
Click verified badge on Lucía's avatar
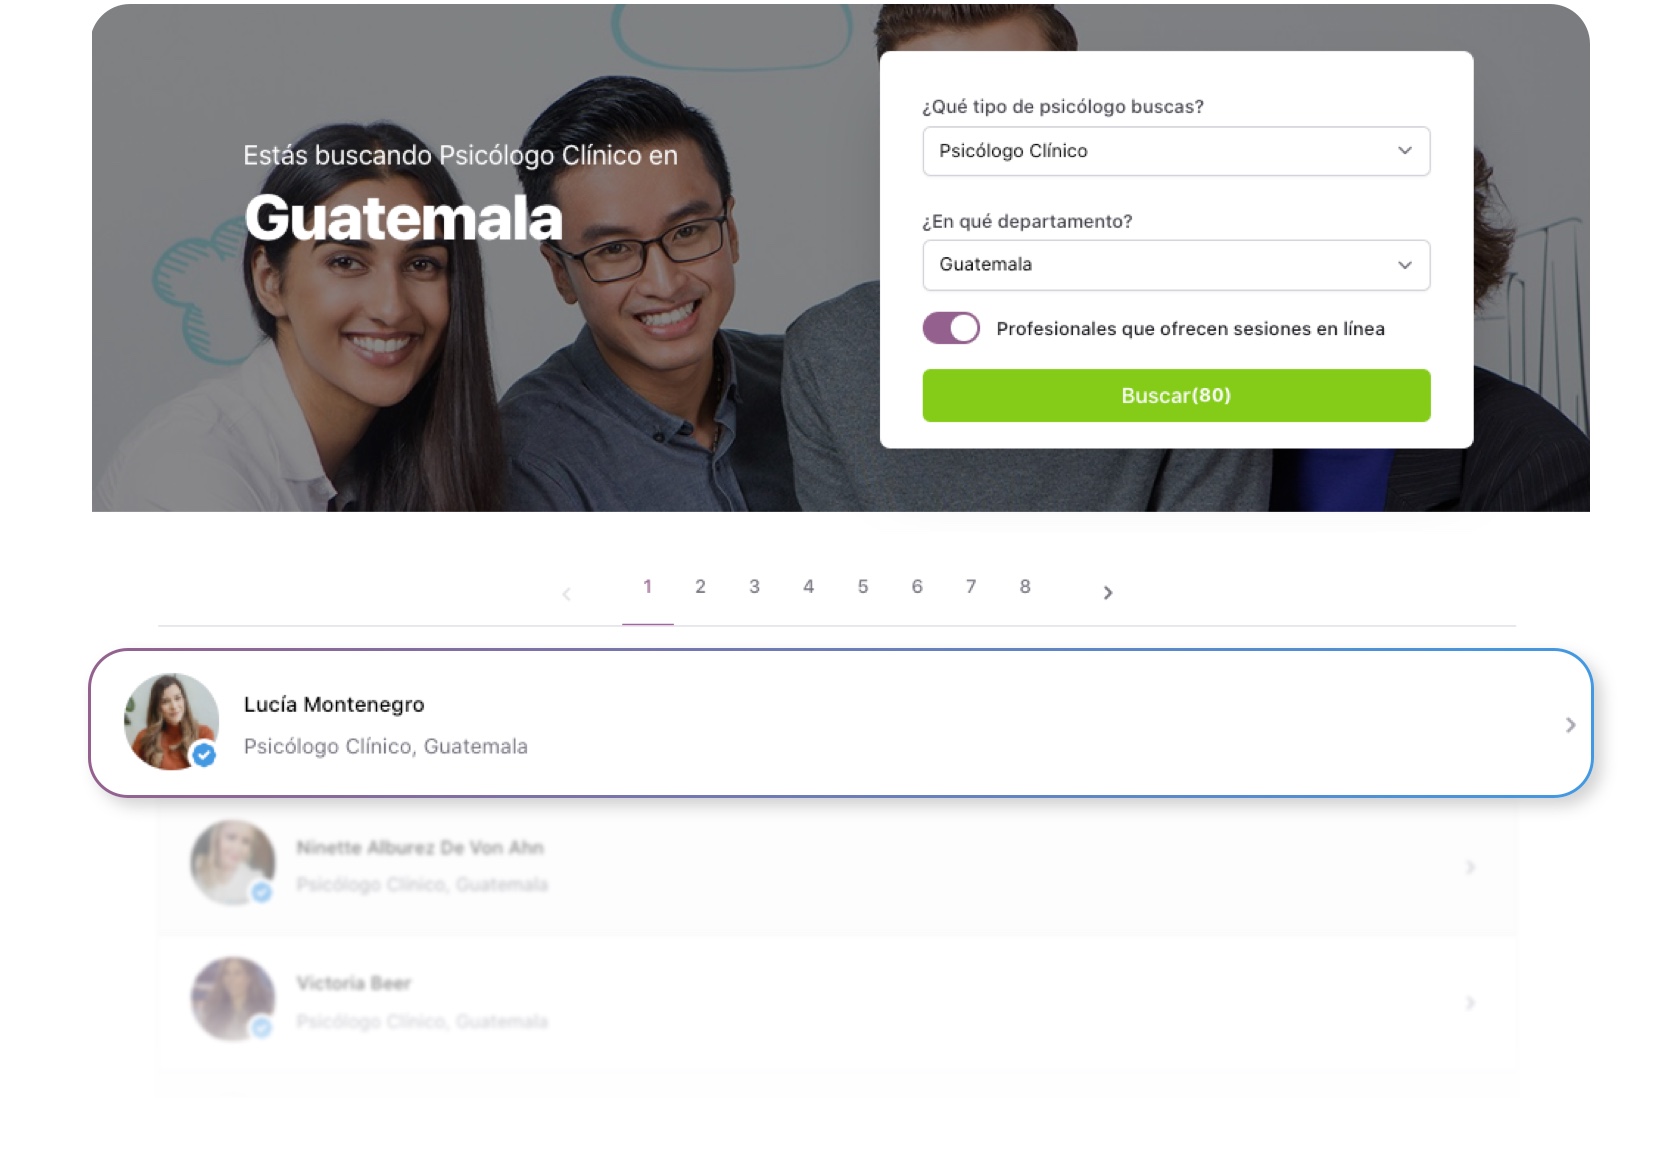[204, 755]
